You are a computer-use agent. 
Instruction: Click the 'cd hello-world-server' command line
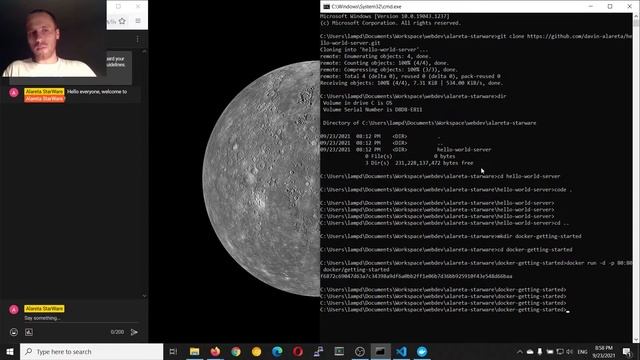click(440, 176)
